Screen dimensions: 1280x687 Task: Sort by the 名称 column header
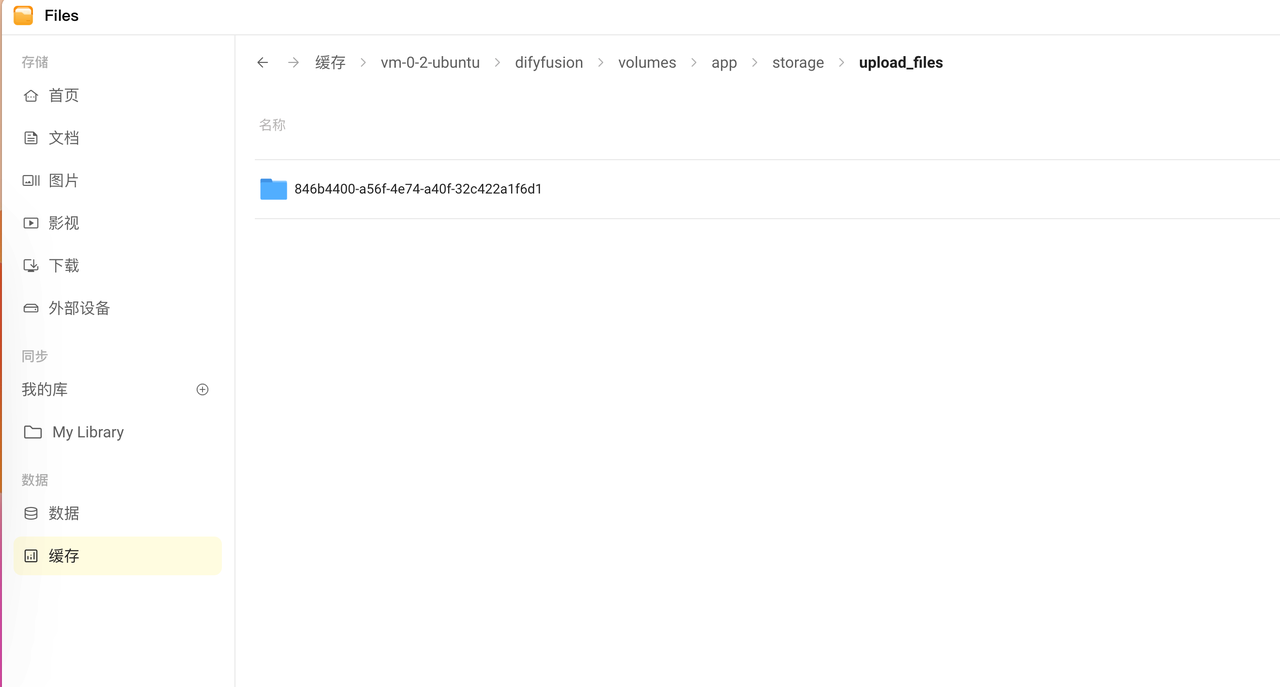tap(272, 125)
